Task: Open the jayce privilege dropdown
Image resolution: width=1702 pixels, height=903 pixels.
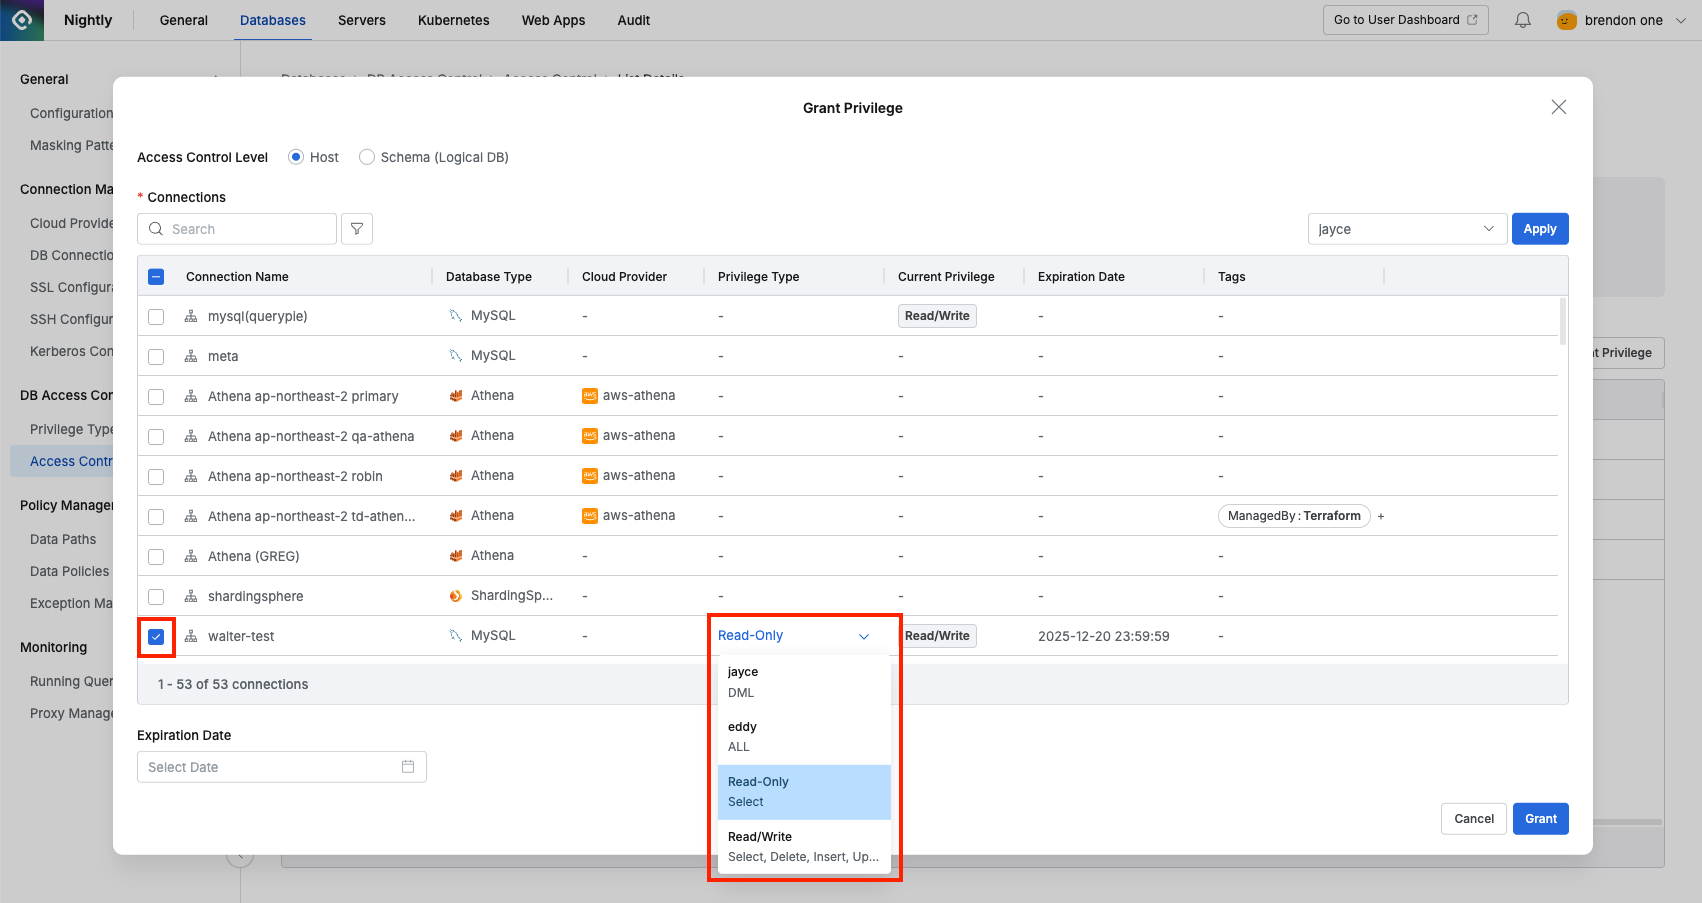Action: 1406,229
